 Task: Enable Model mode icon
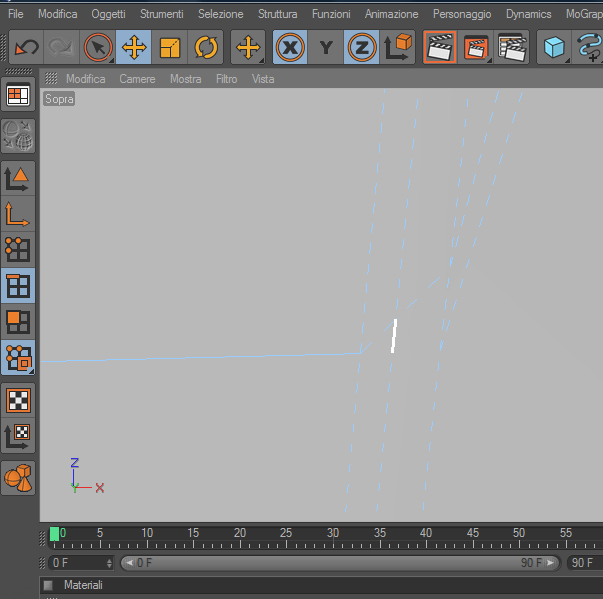(x=18, y=178)
